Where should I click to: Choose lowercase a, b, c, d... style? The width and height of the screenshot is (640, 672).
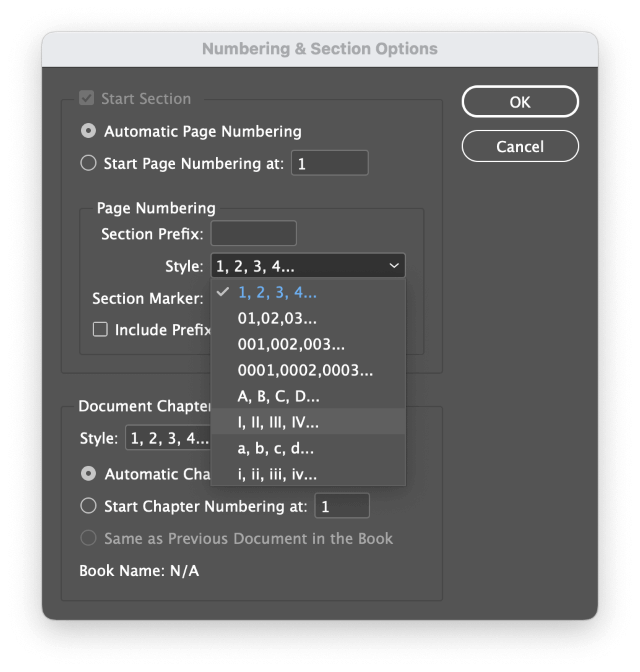click(x=276, y=449)
